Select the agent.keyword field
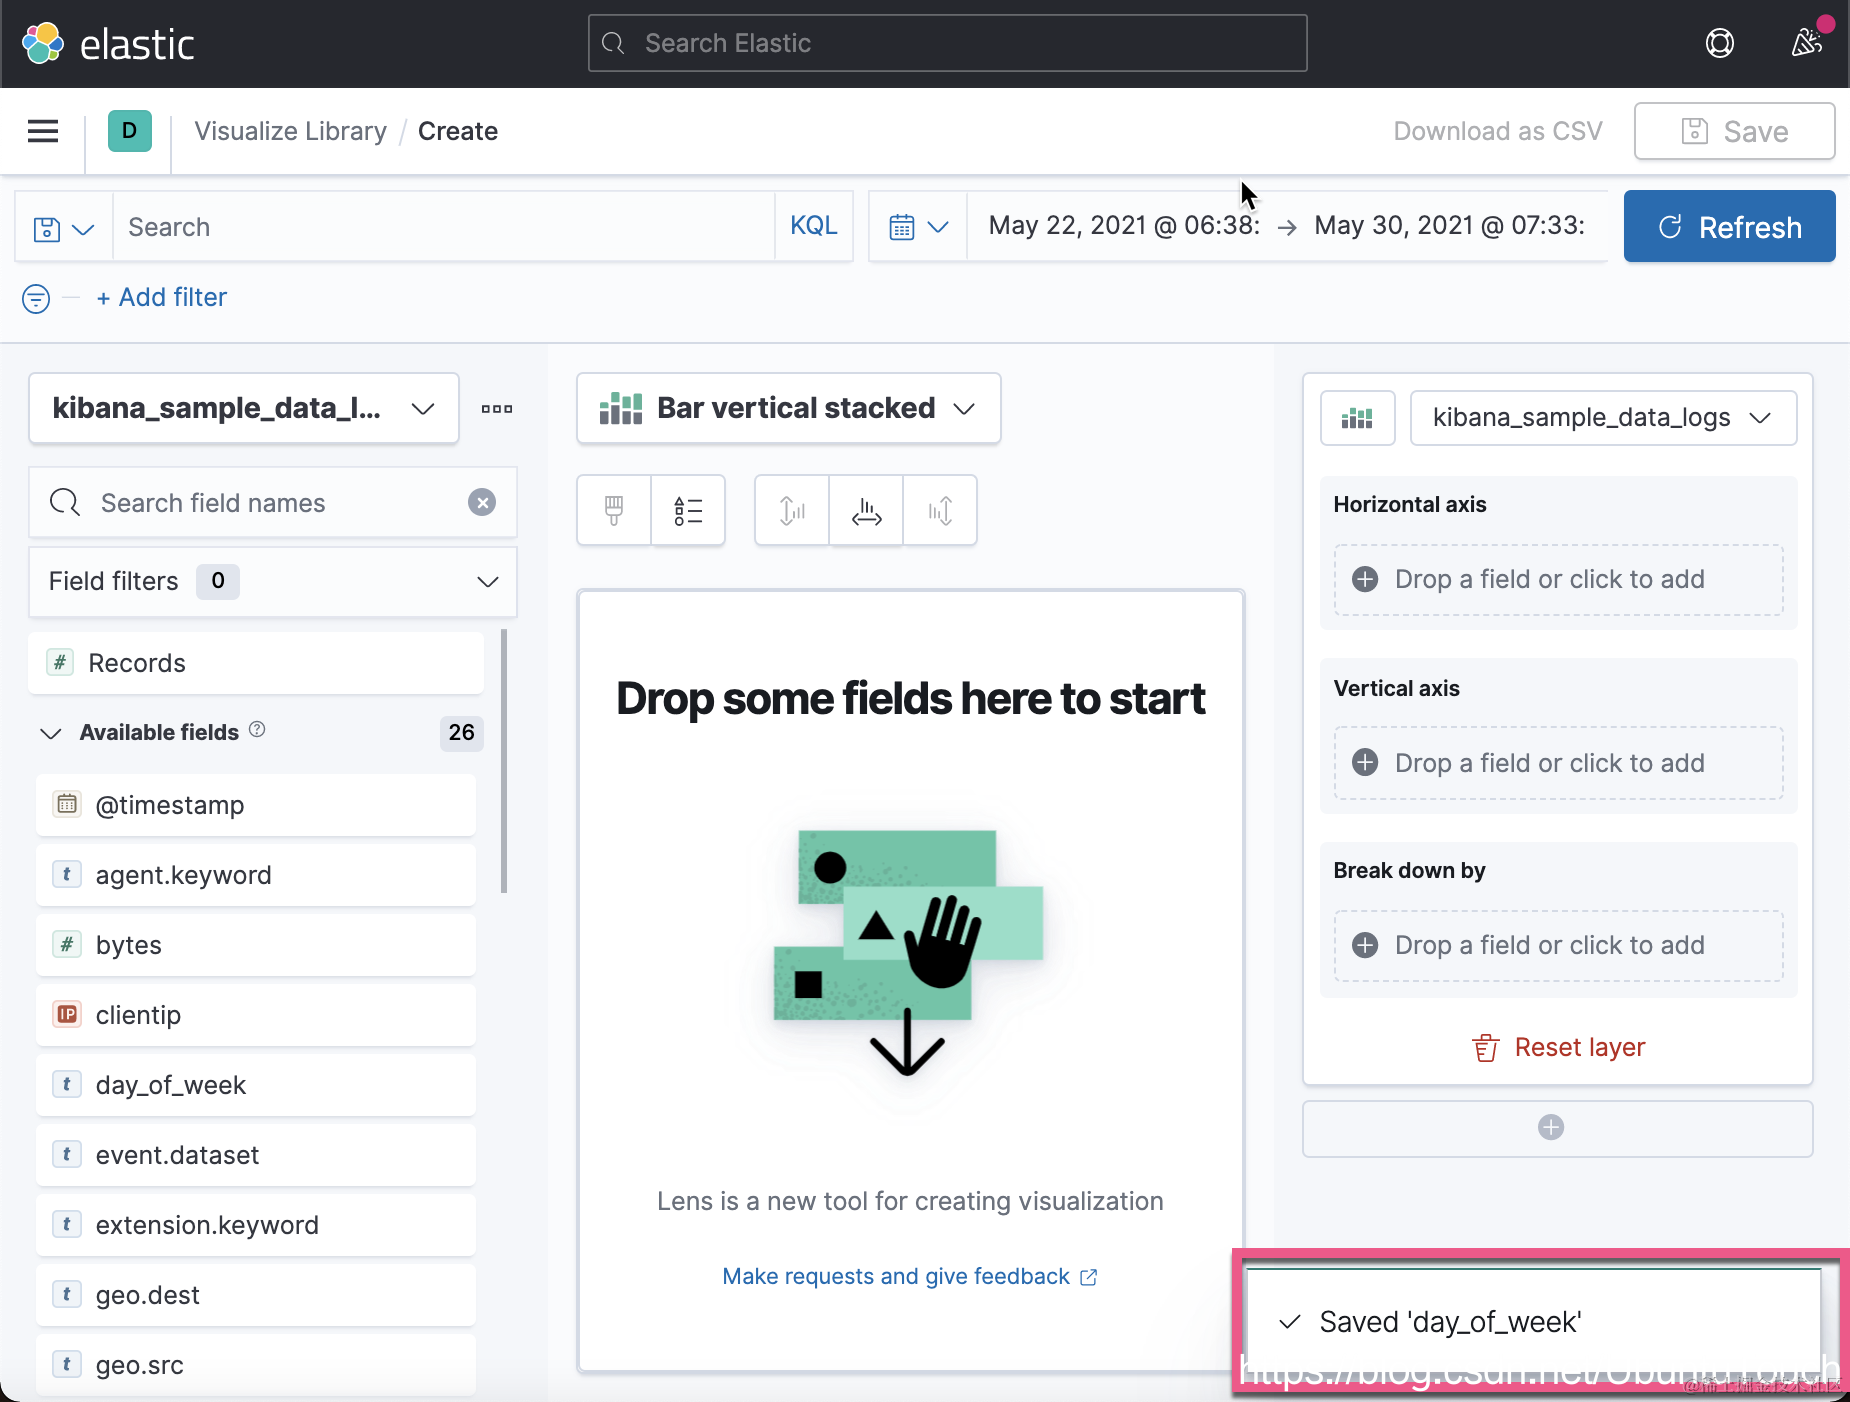This screenshot has height=1402, width=1850. click(256, 875)
